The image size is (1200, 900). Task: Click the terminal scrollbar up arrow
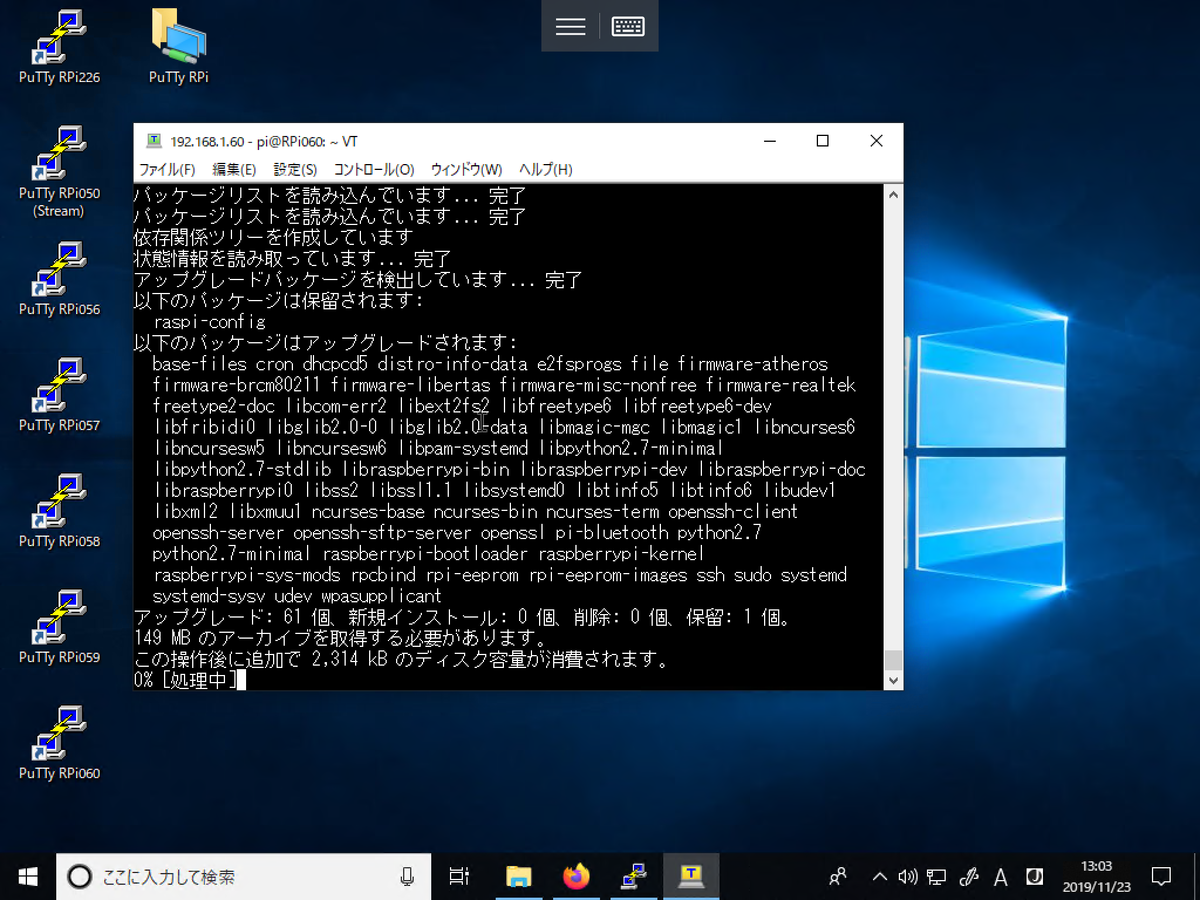click(x=893, y=195)
